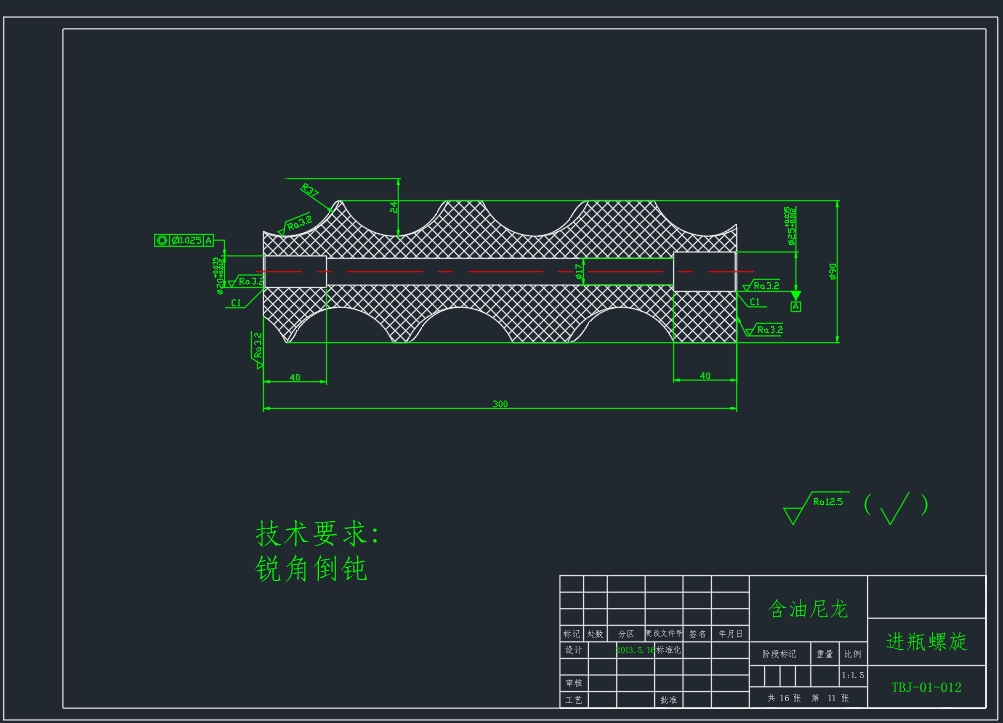Viewport: 1003px width, 723px height.
Task: Click the 年月日 cell
Action: (x=731, y=633)
